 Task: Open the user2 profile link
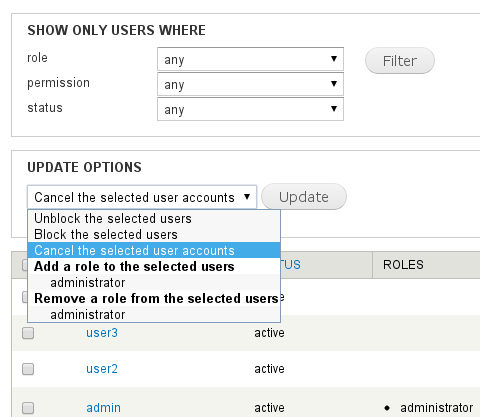[x=102, y=369]
